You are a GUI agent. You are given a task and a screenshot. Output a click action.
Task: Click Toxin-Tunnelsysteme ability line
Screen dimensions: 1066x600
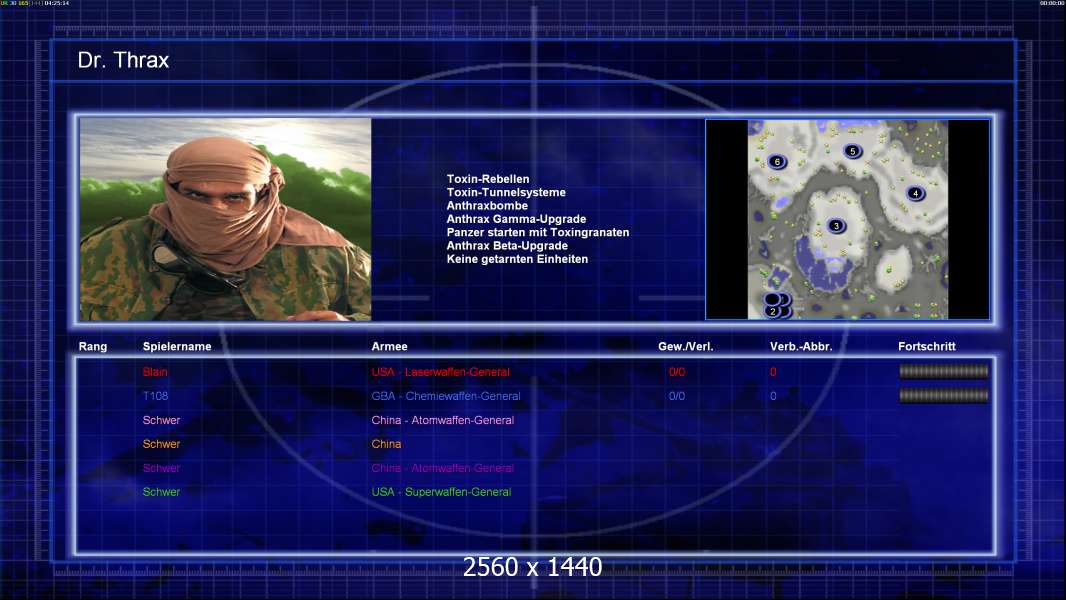[506, 192]
